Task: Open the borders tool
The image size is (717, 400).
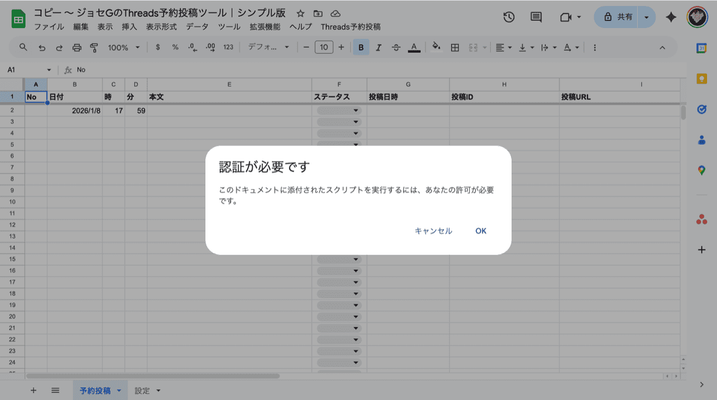Action: (x=455, y=48)
